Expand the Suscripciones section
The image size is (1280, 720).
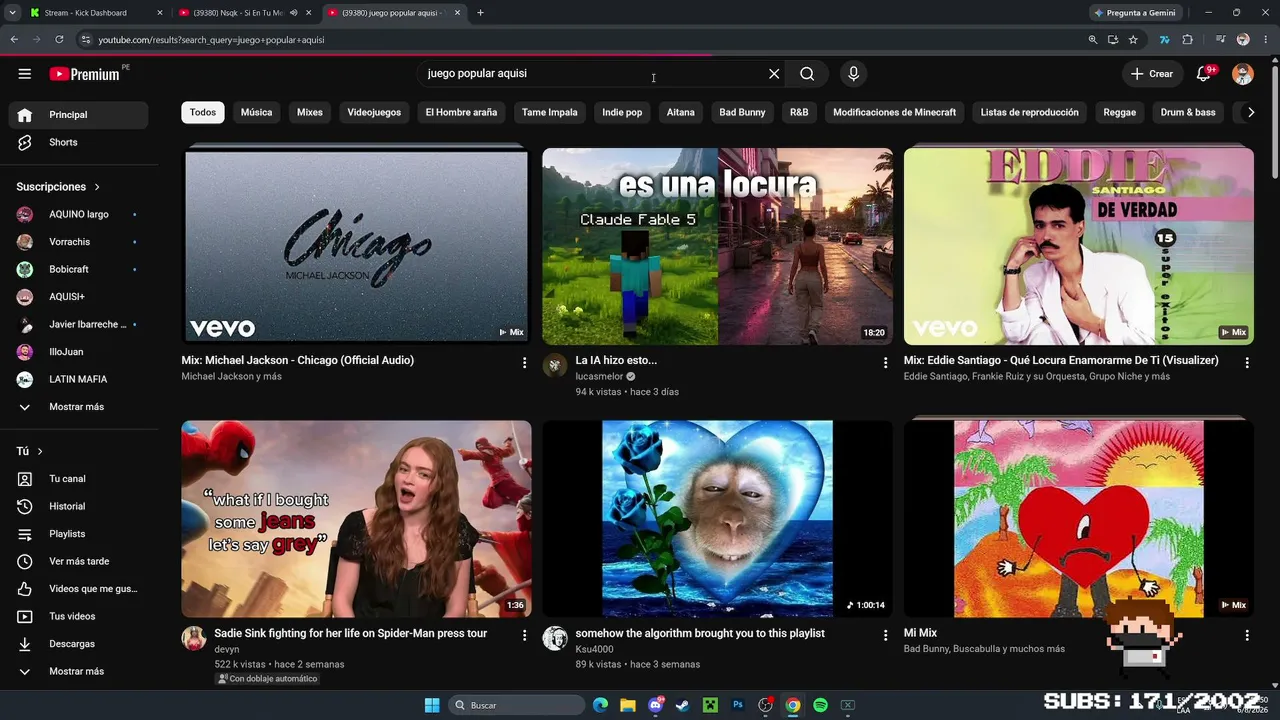click(x=59, y=187)
